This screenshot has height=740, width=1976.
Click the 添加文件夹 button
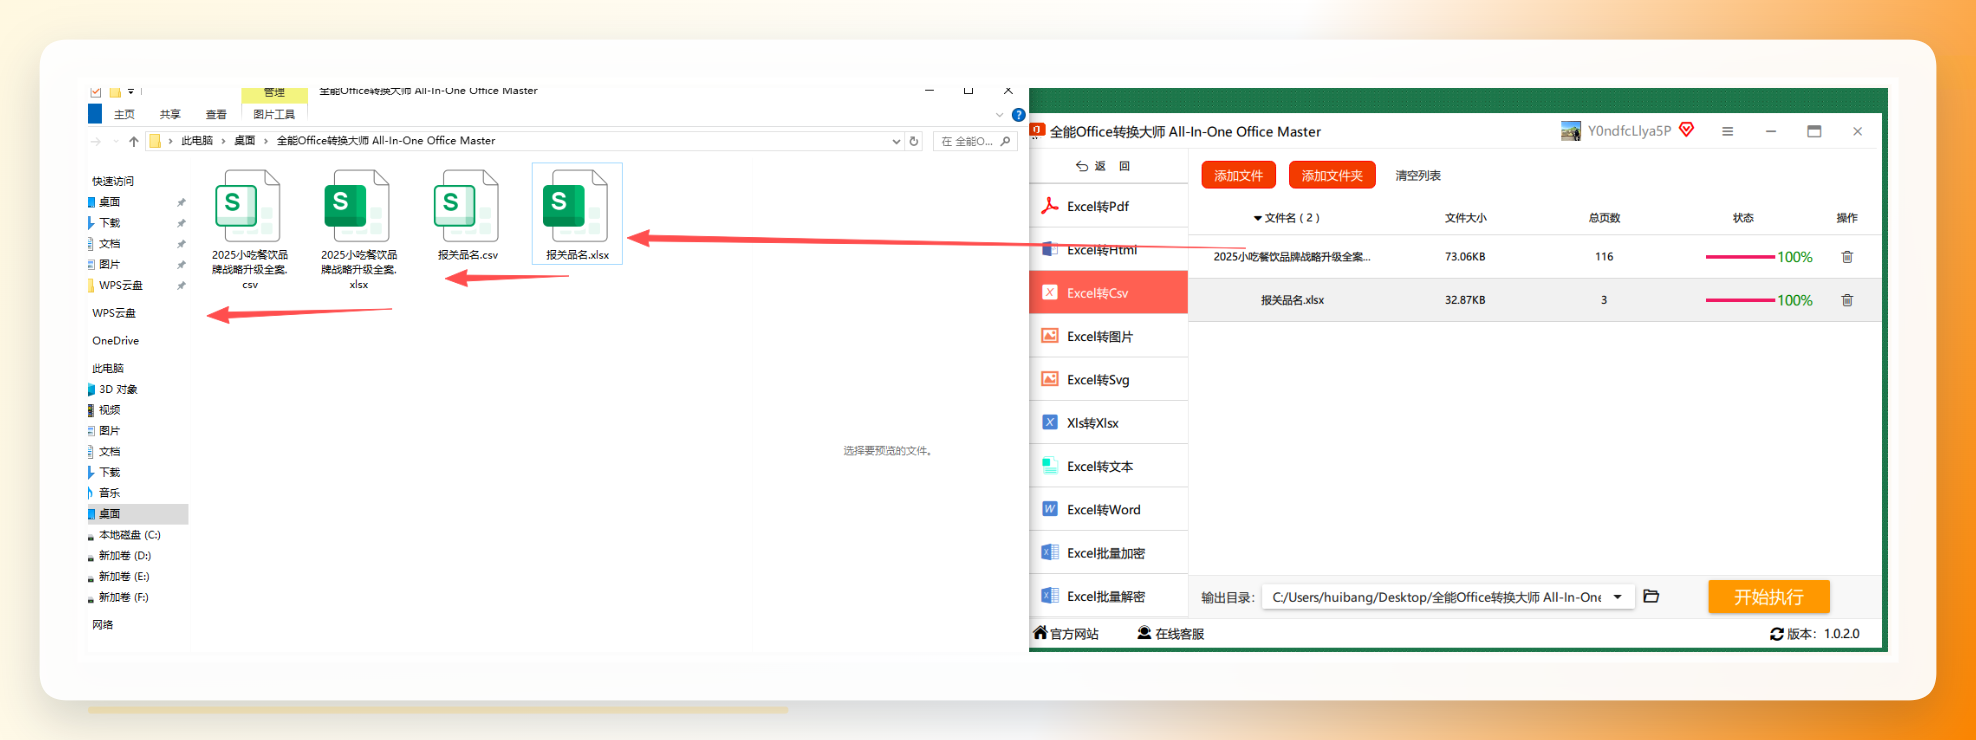(1332, 175)
